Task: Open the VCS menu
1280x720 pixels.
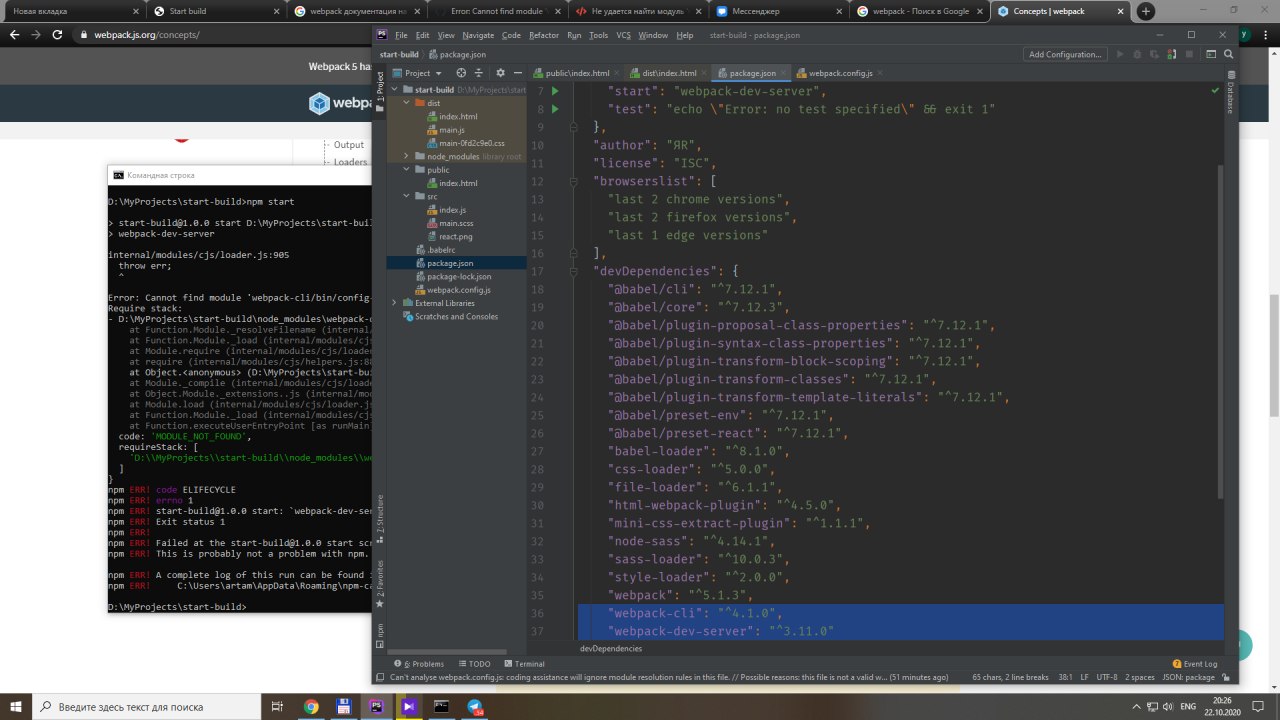Action: point(623,35)
